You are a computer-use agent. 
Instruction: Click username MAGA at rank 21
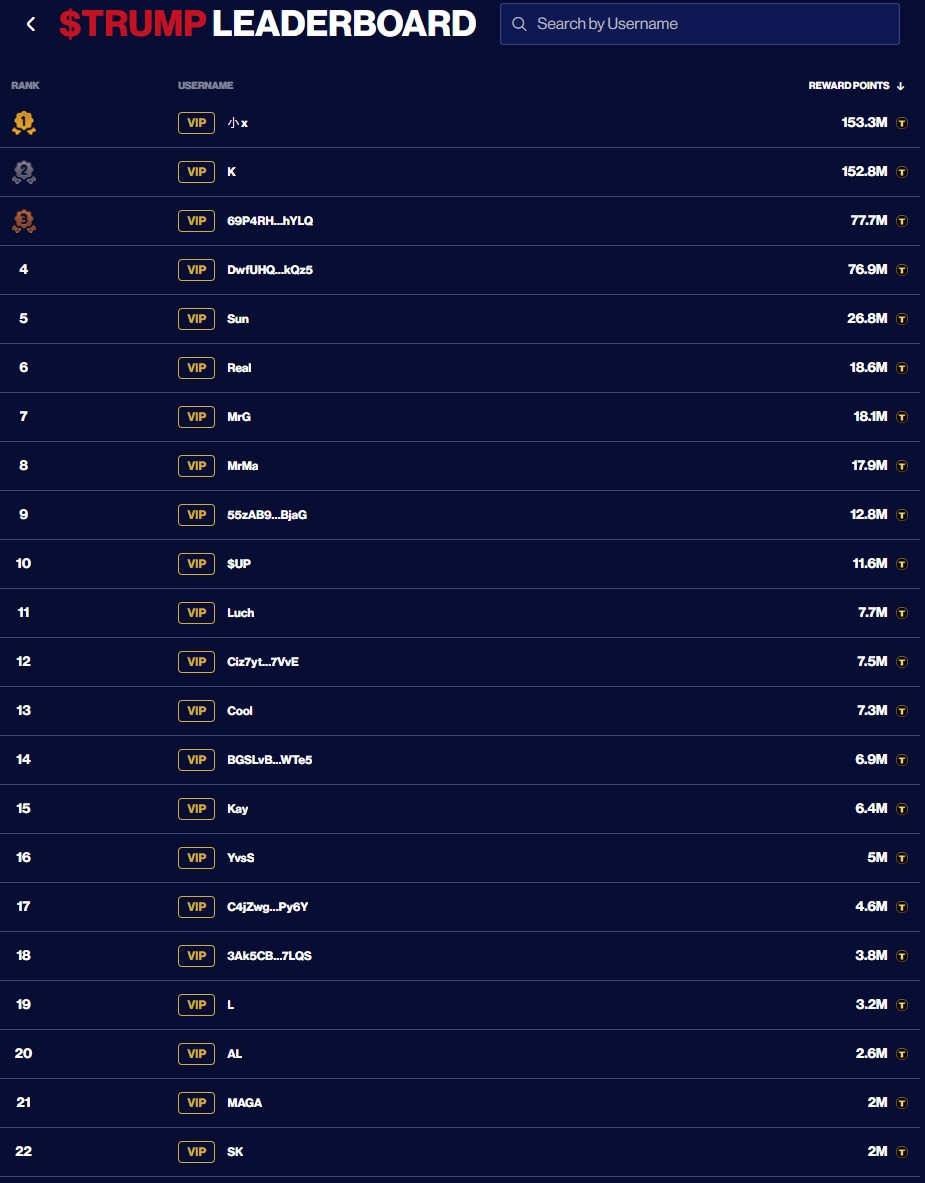click(x=244, y=1103)
